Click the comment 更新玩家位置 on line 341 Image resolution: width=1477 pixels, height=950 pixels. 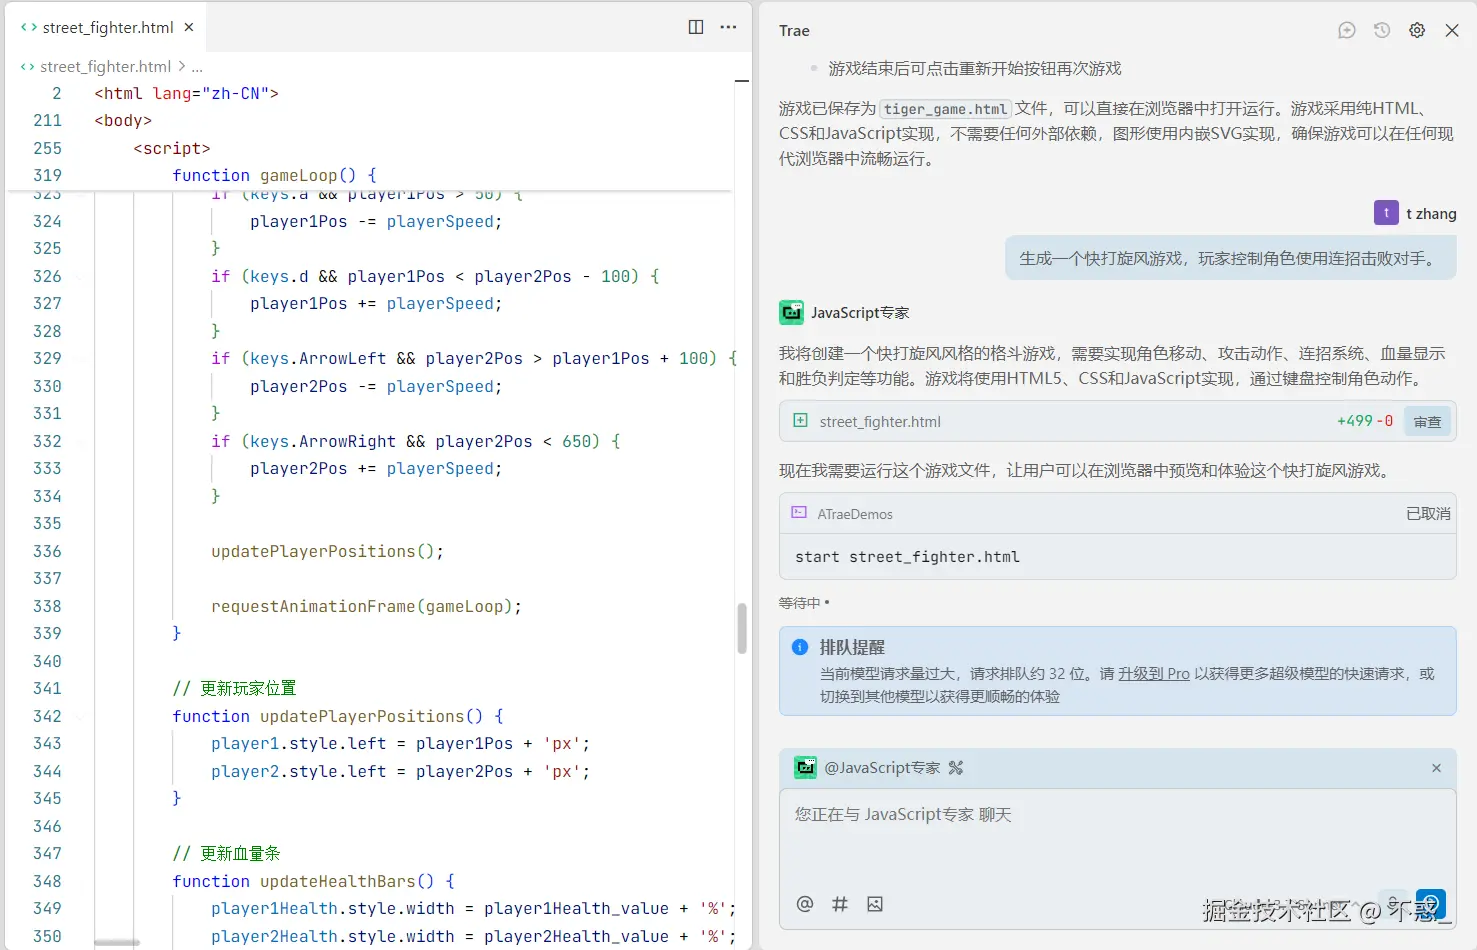tap(234, 688)
